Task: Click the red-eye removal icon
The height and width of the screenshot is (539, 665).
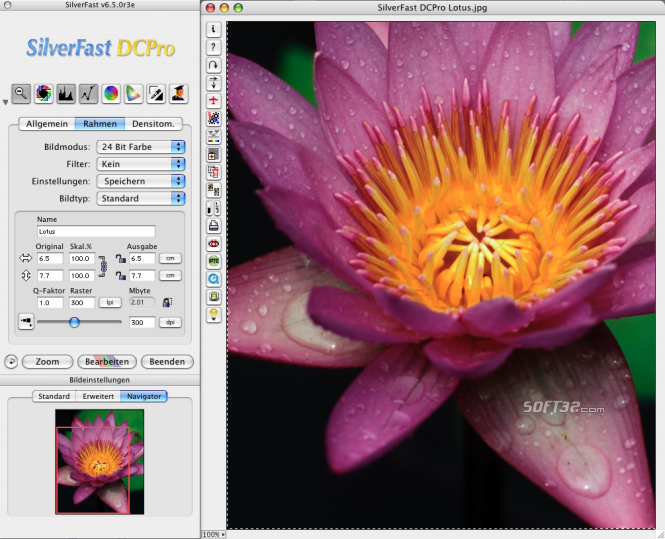Action: pyautogui.click(x=214, y=243)
